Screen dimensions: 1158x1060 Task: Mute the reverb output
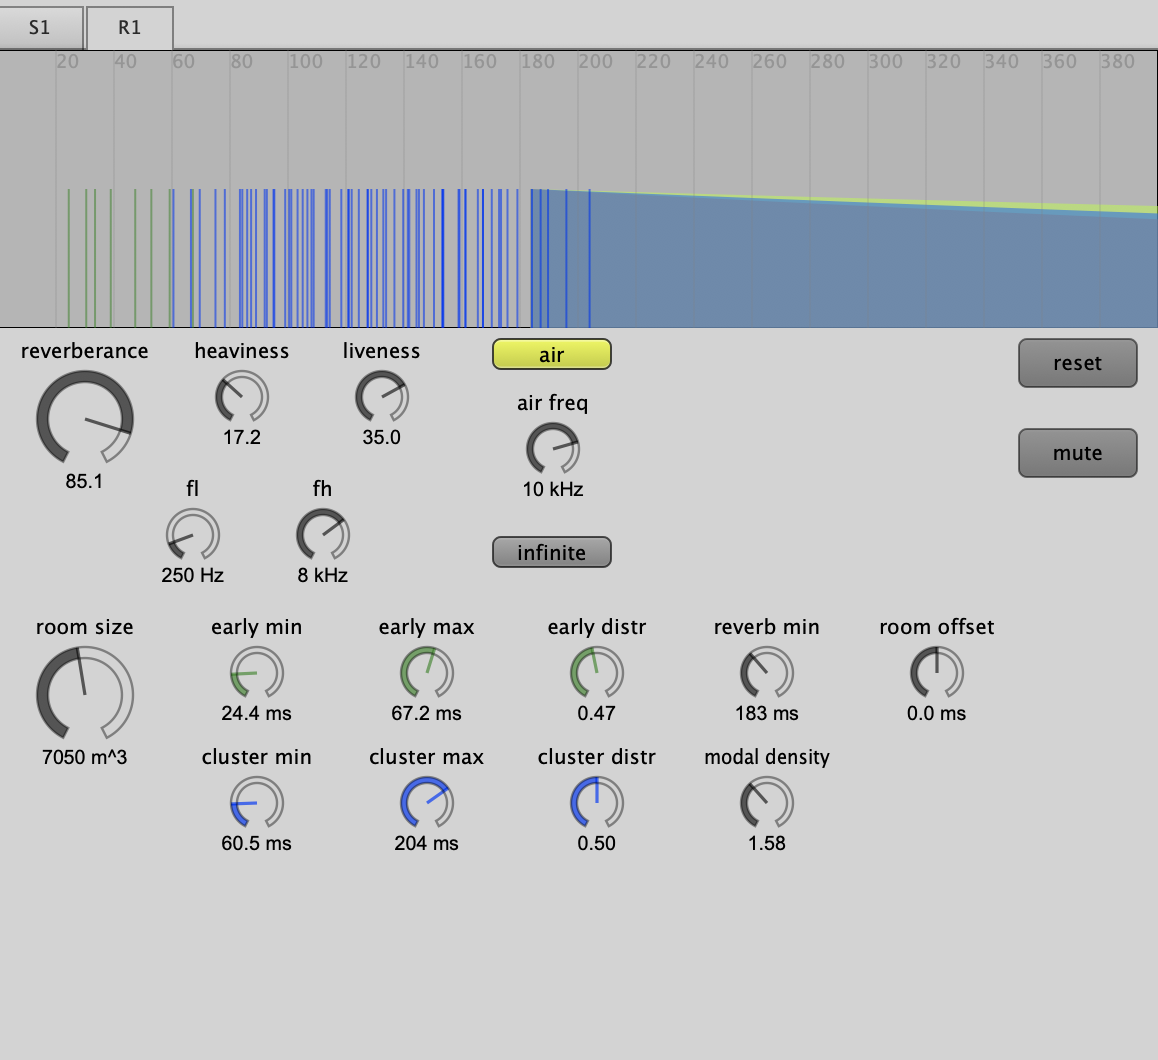coord(1077,453)
